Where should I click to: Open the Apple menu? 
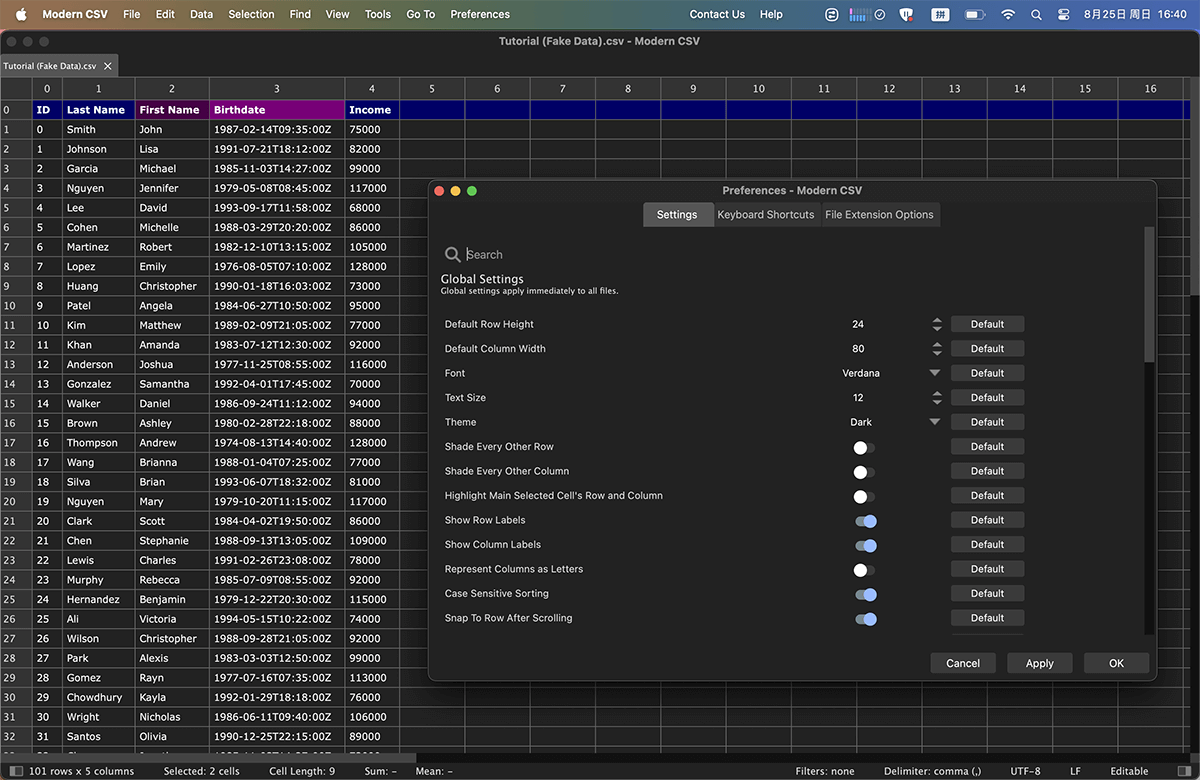[x=20, y=14]
